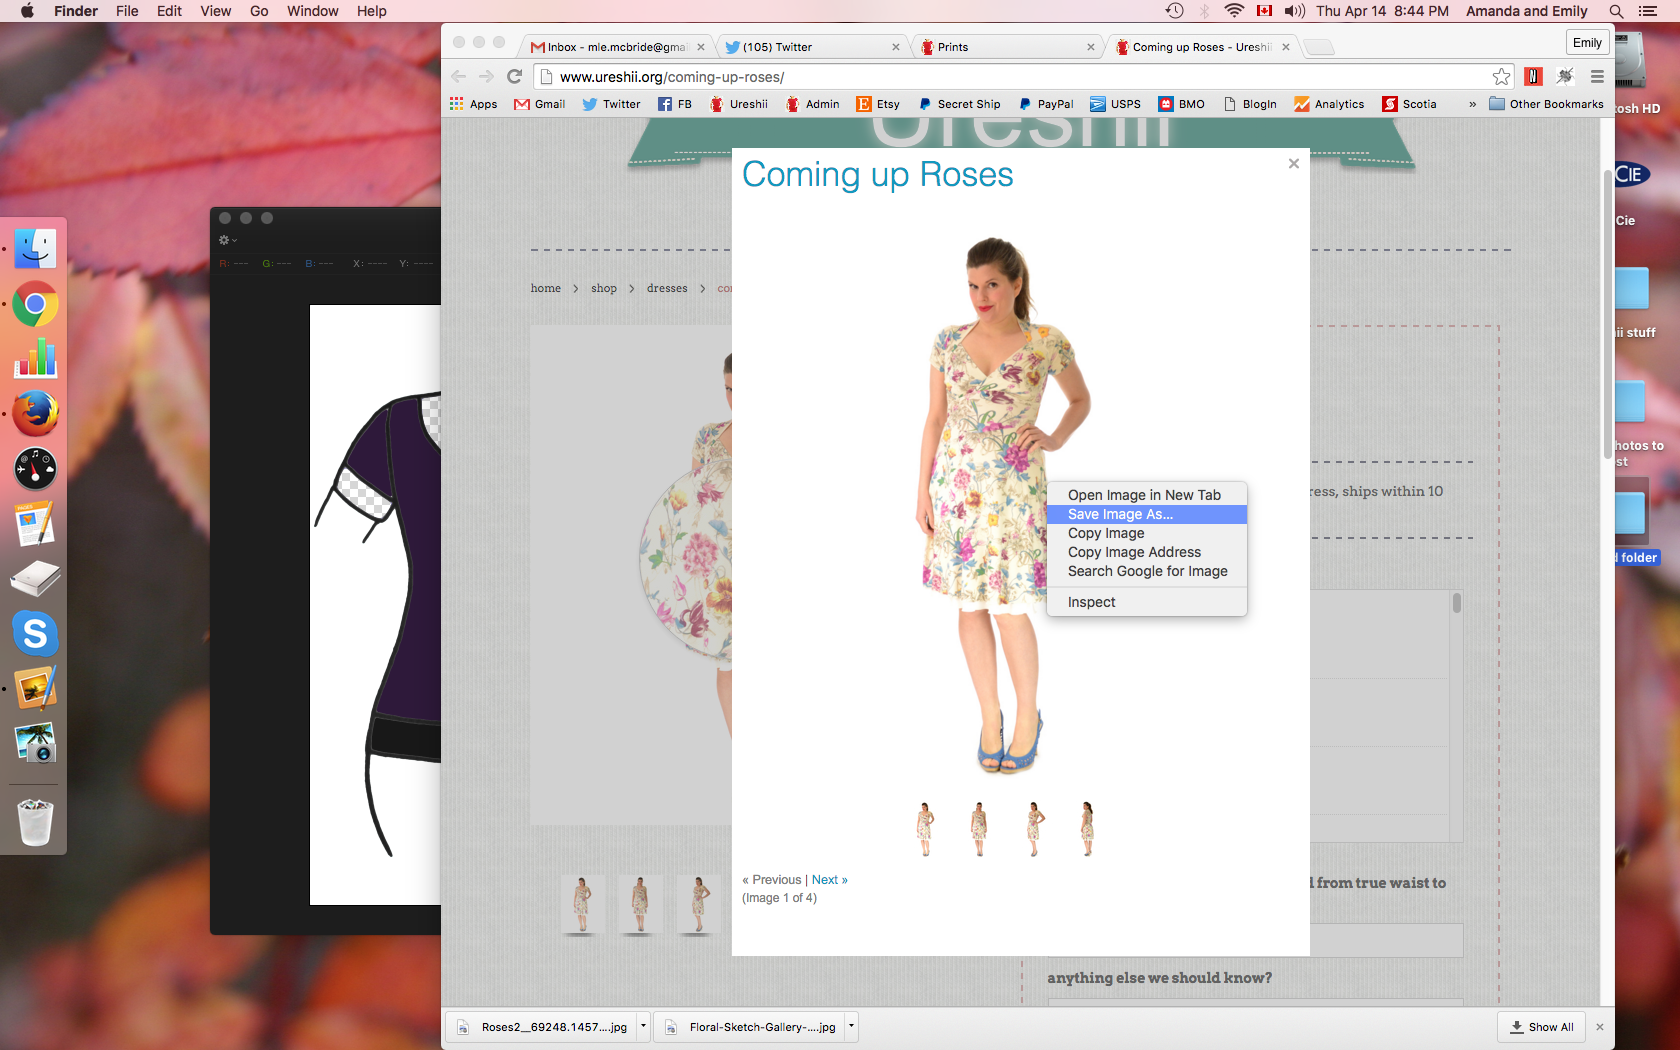
Task: Launch Firefox from the Dock
Action: [x=35, y=413]
